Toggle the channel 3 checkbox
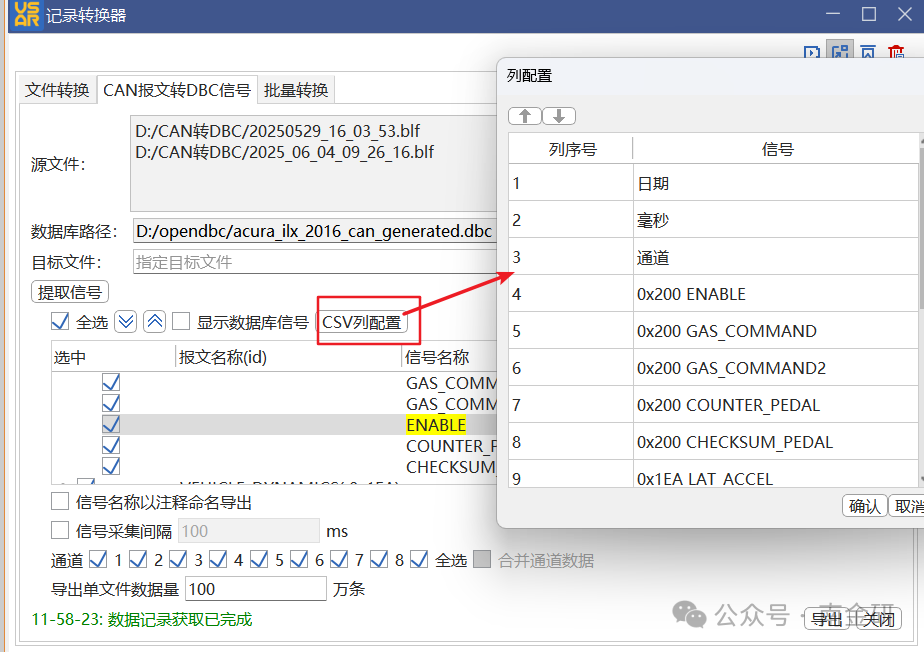Viewport: 924px width, 652px height. click(178, 559)
